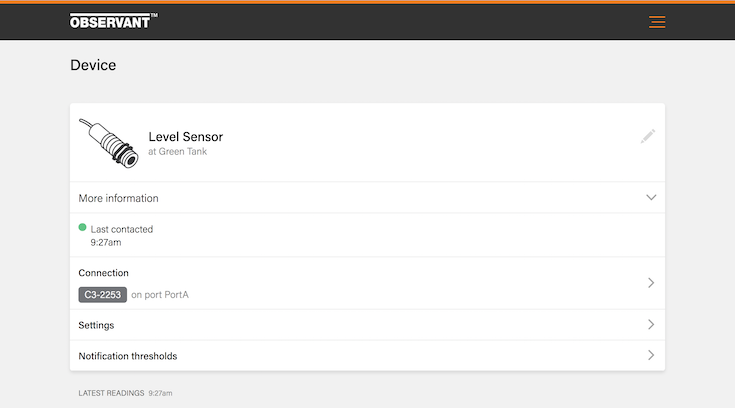Screen dimensions: 735x408
Task: Click the 'at Green Tank' location text
Action: [177, 152]
